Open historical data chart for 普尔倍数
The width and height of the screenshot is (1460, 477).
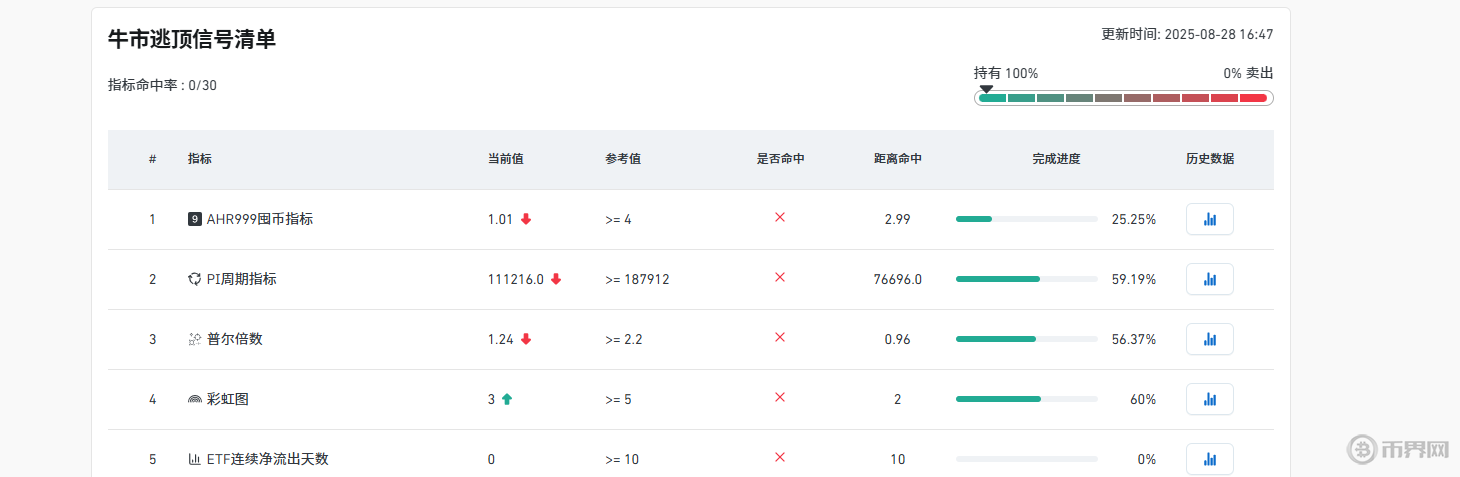pos(1209,339)
